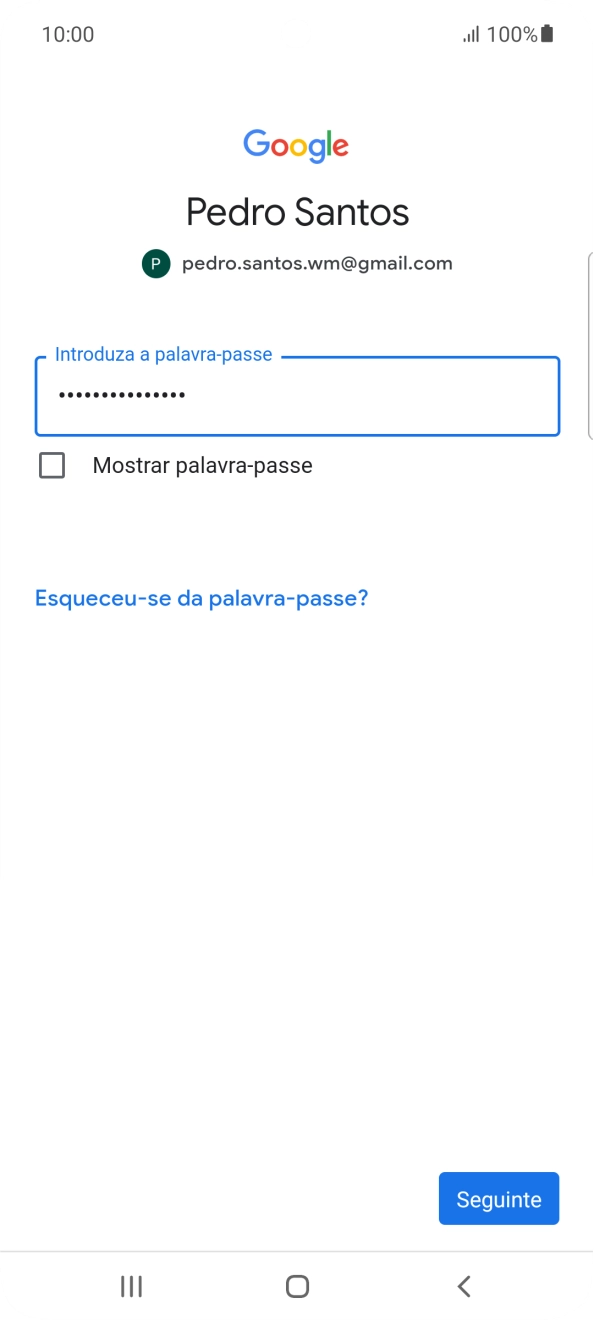Select the Pedro Santos name heading
Viewport: 594px width, 1320px height.
click(x=296, y=211)
